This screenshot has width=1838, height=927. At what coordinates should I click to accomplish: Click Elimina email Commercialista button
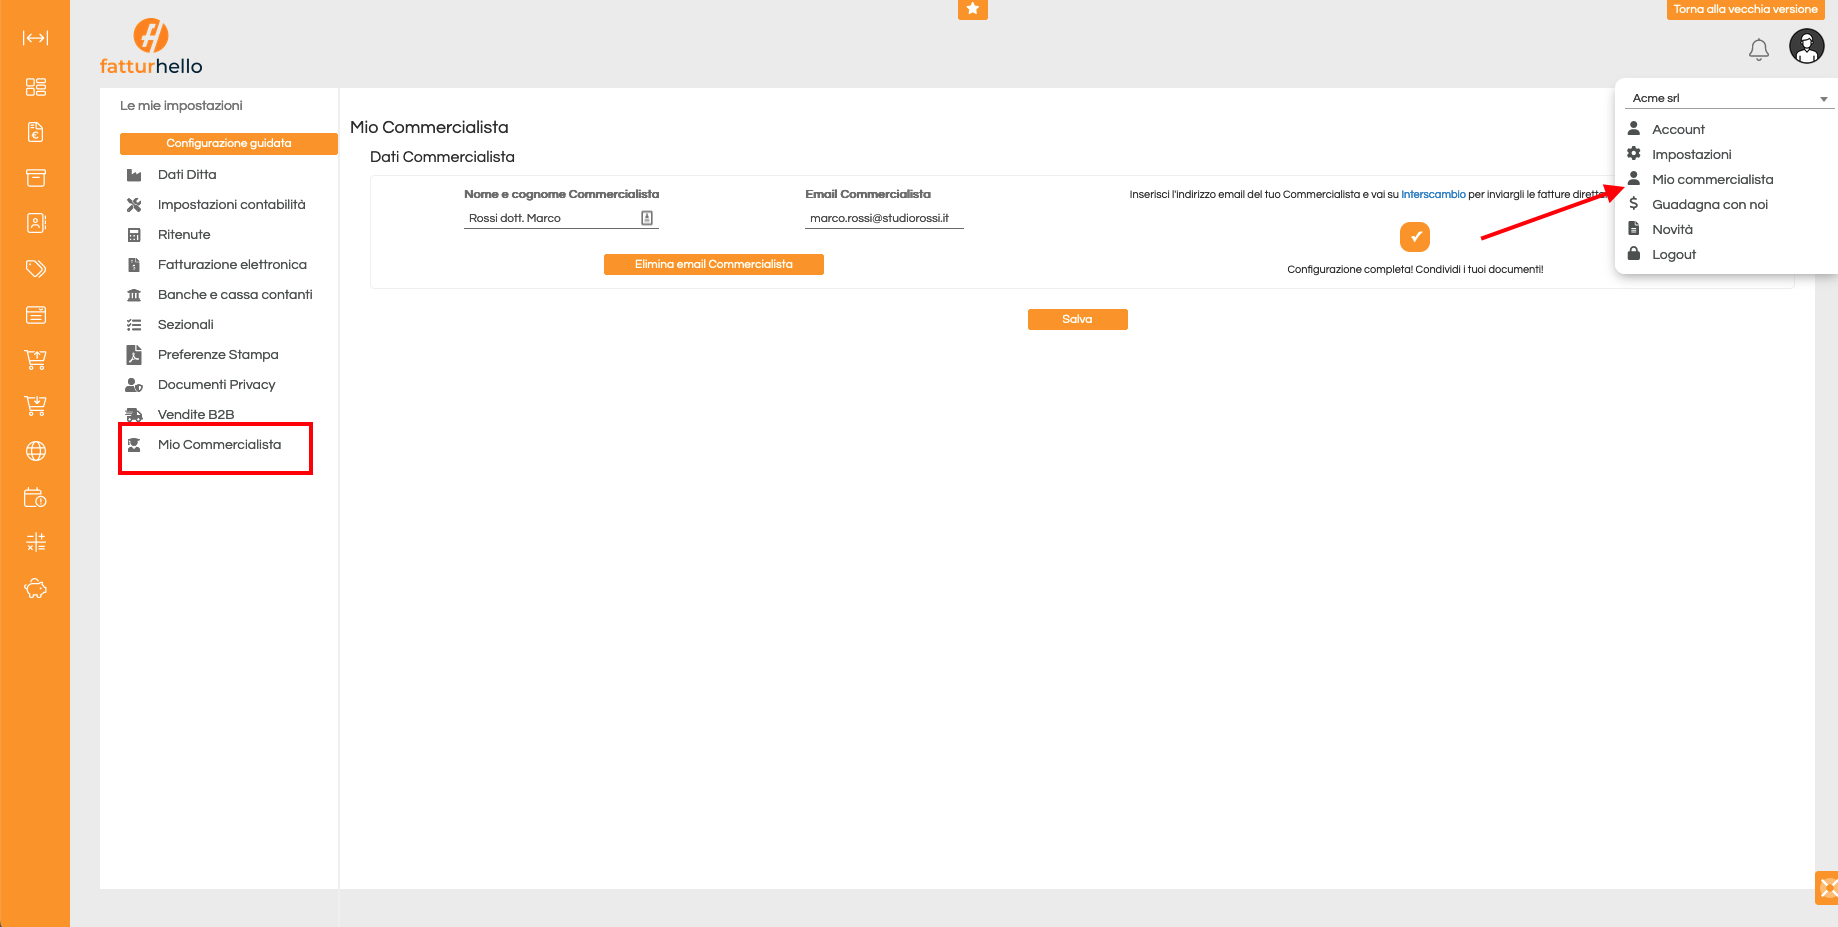coord(713,264)
